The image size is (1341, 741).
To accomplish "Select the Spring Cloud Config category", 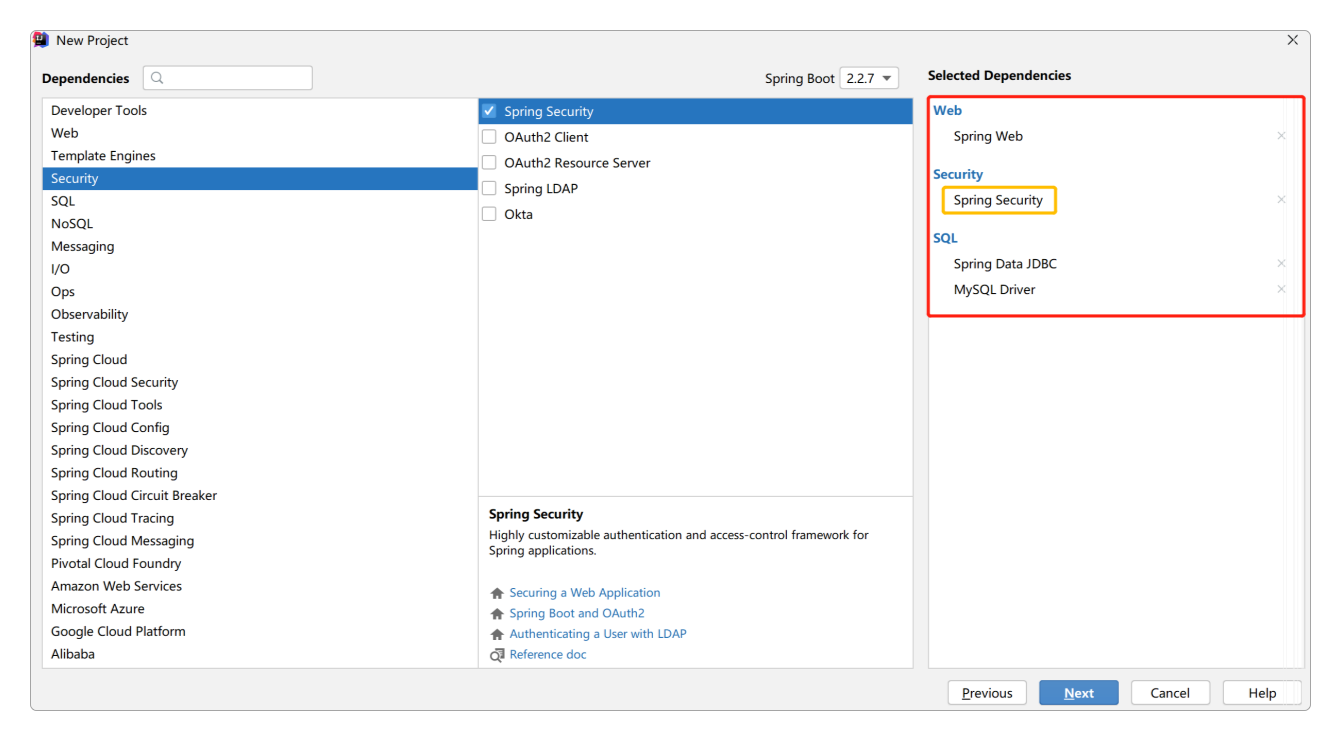I will 260,428.
